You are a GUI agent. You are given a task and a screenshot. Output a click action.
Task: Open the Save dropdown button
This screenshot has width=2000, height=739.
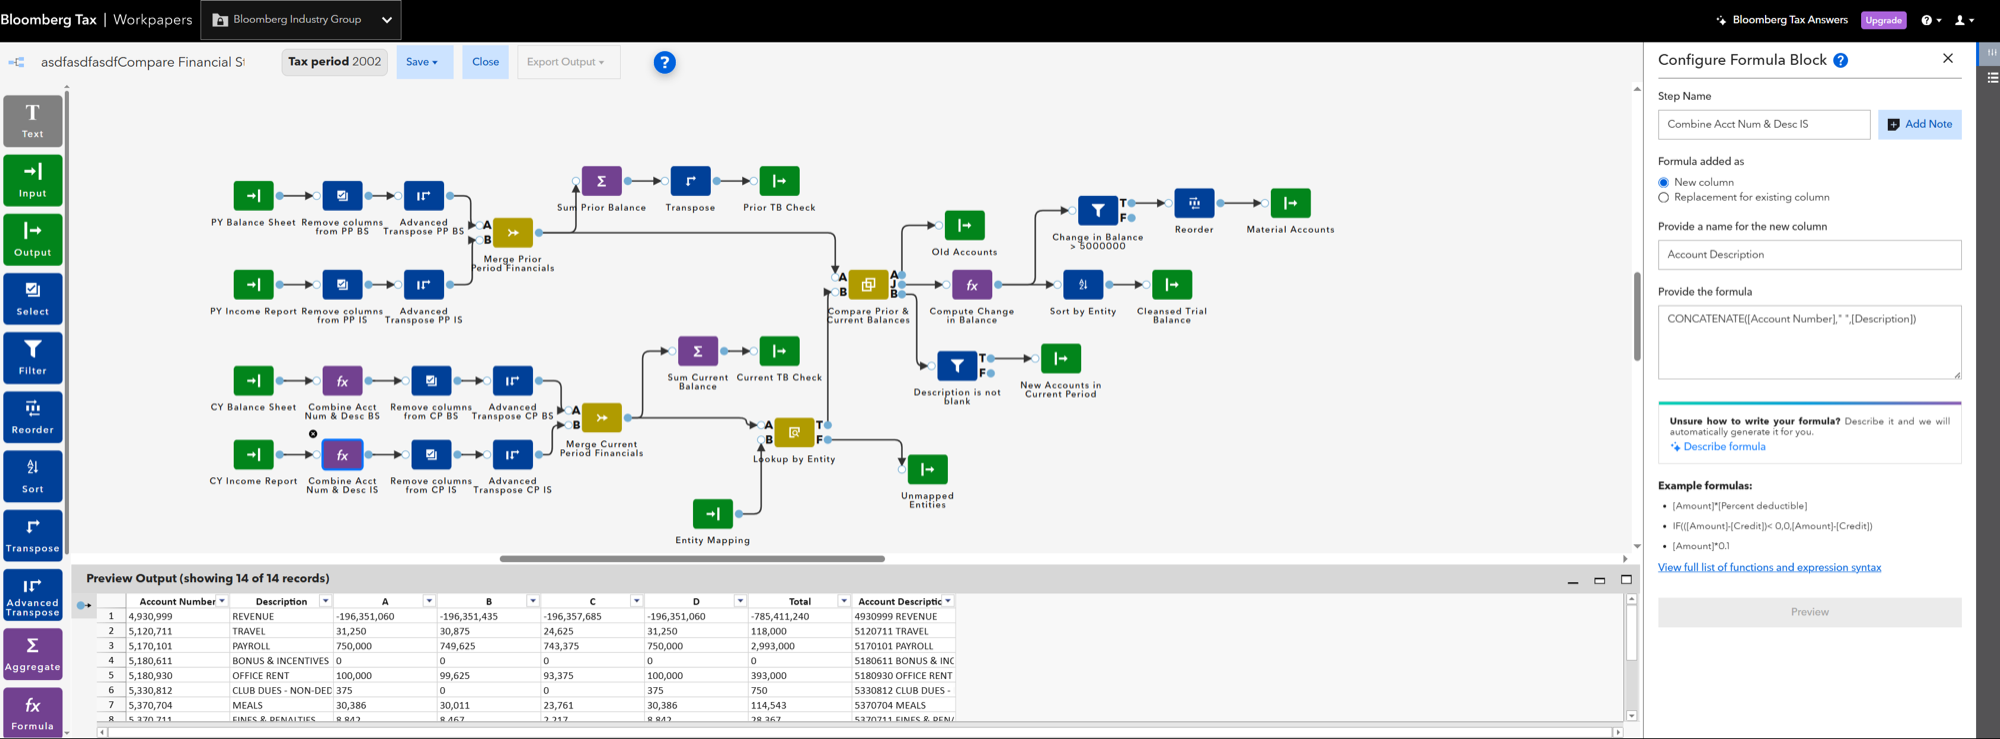tap(424, 62)
